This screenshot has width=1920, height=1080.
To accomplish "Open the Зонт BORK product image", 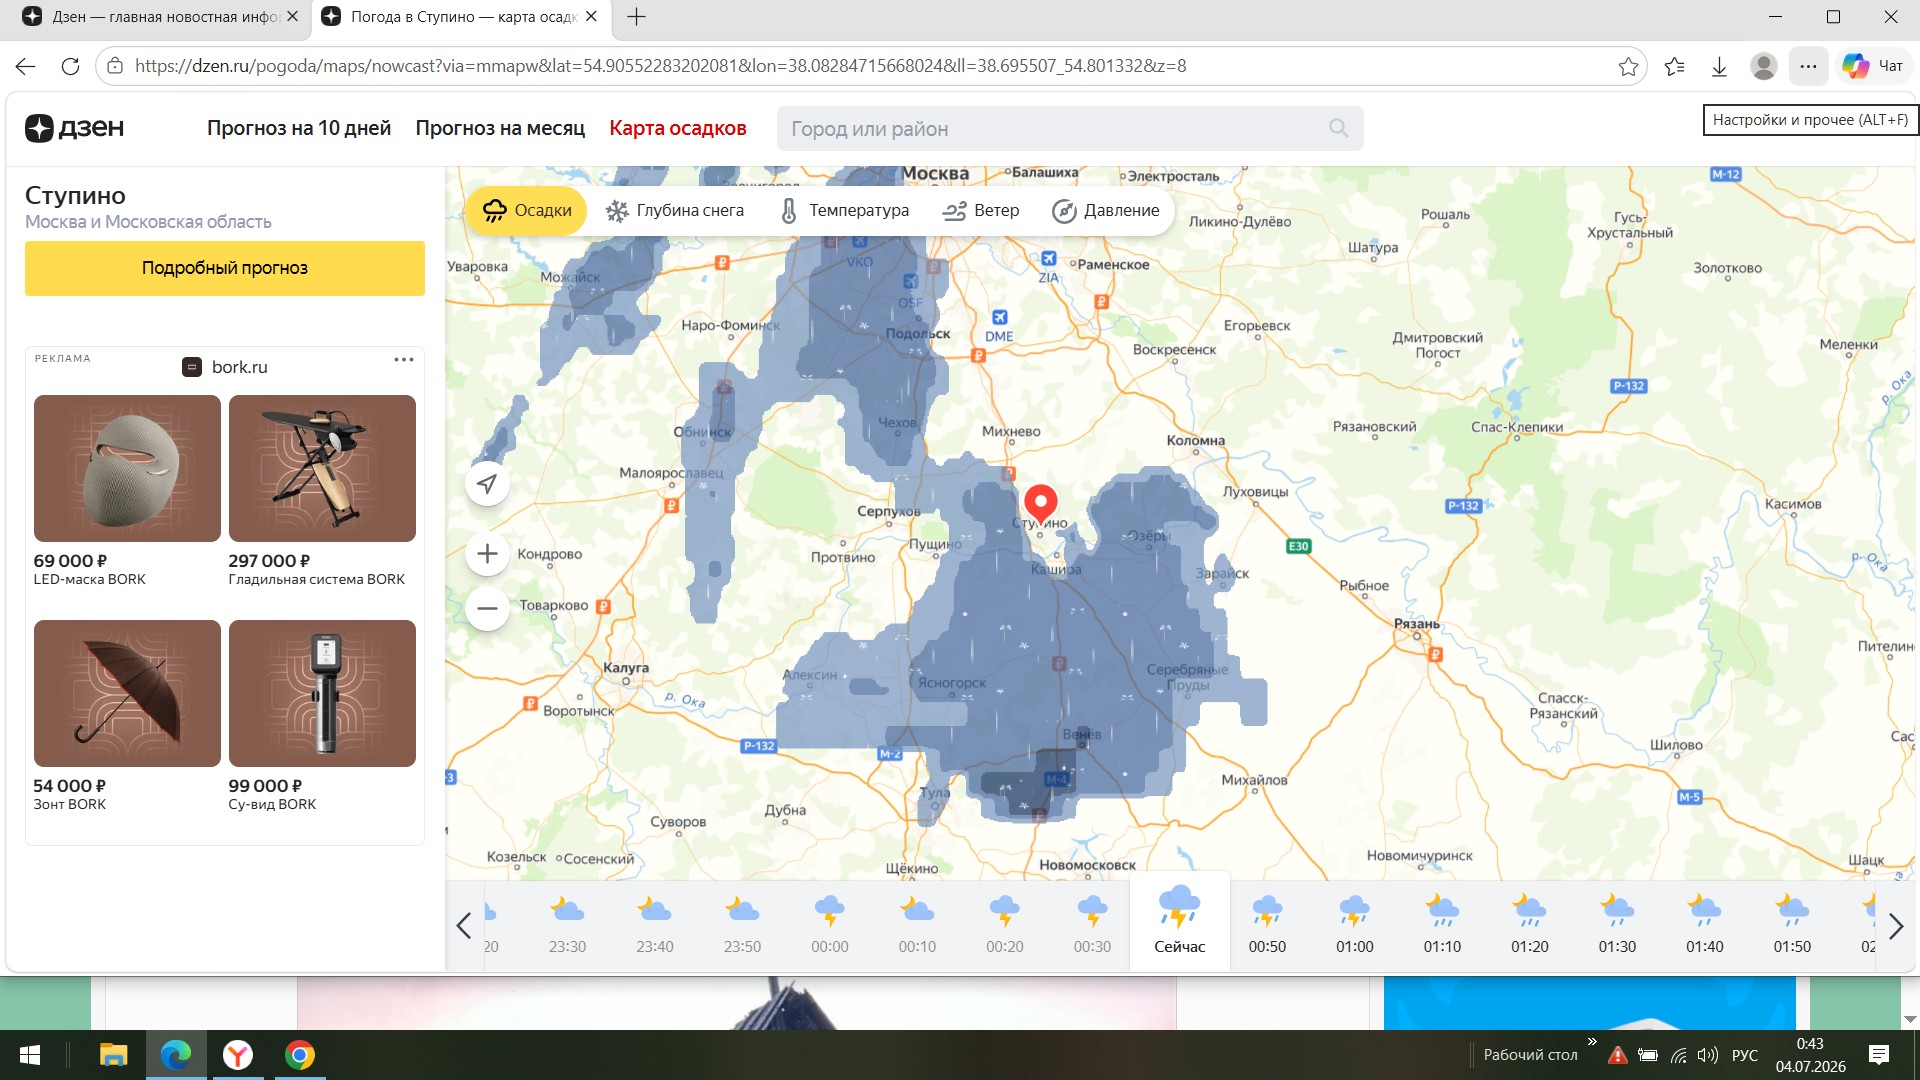I will [x=127, y=693].
